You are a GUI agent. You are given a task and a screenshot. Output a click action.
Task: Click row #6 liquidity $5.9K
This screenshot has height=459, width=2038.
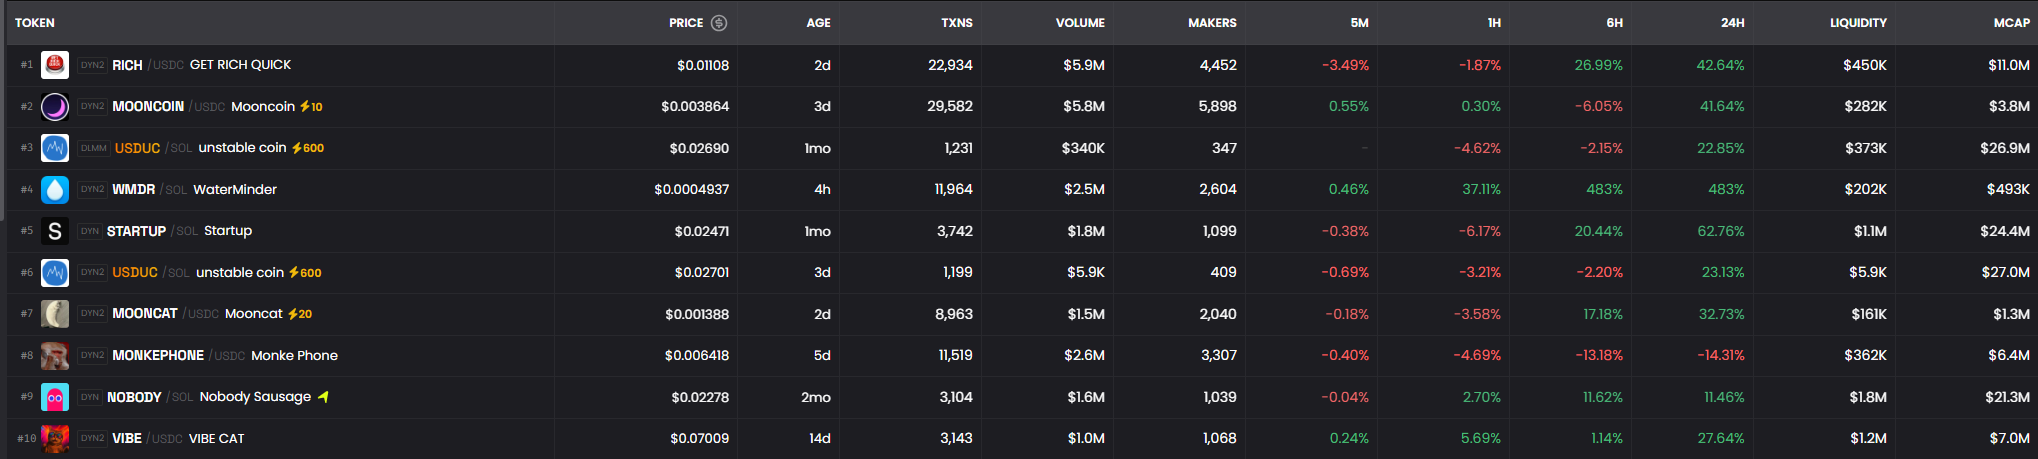pos(1868,272)
